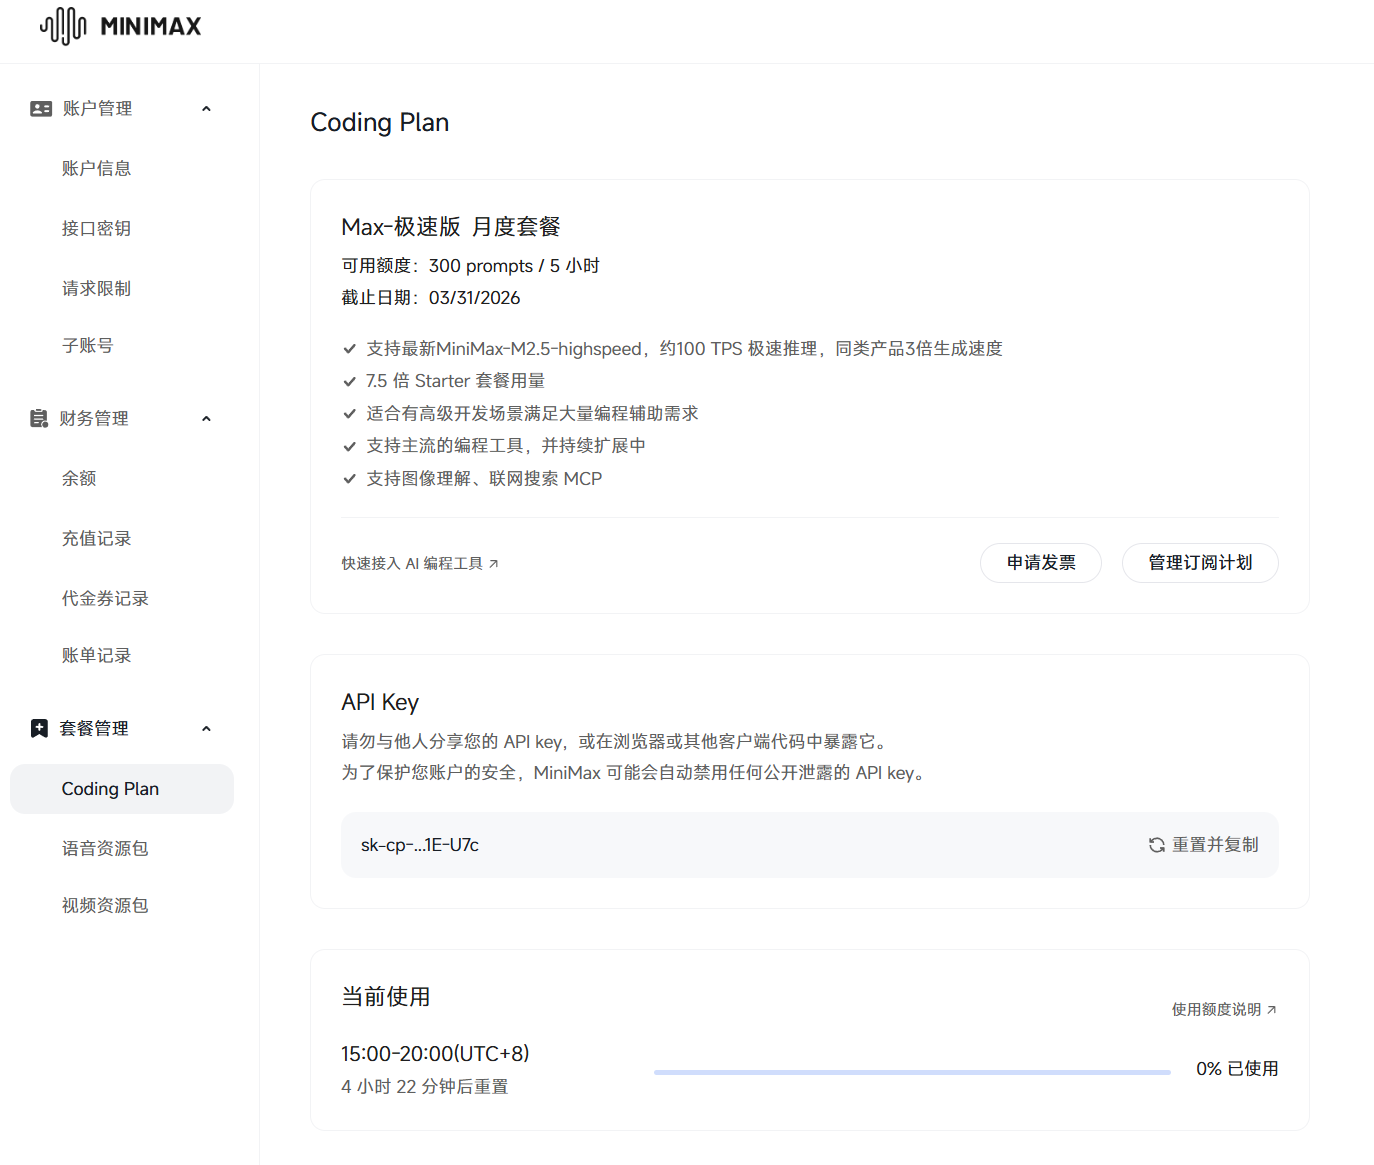1374x1165 pixels.
Task: Collapse the 财务管理 section chevron
Action: [x=206, y=419]
